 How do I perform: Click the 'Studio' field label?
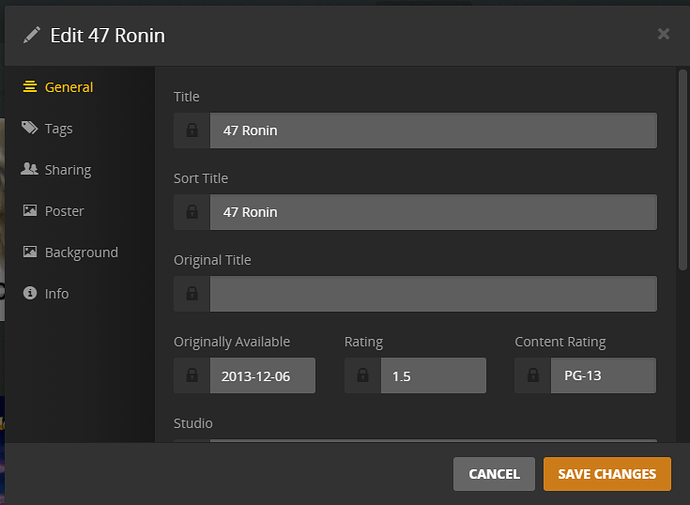pyautogui.click(x=193, y=423)
